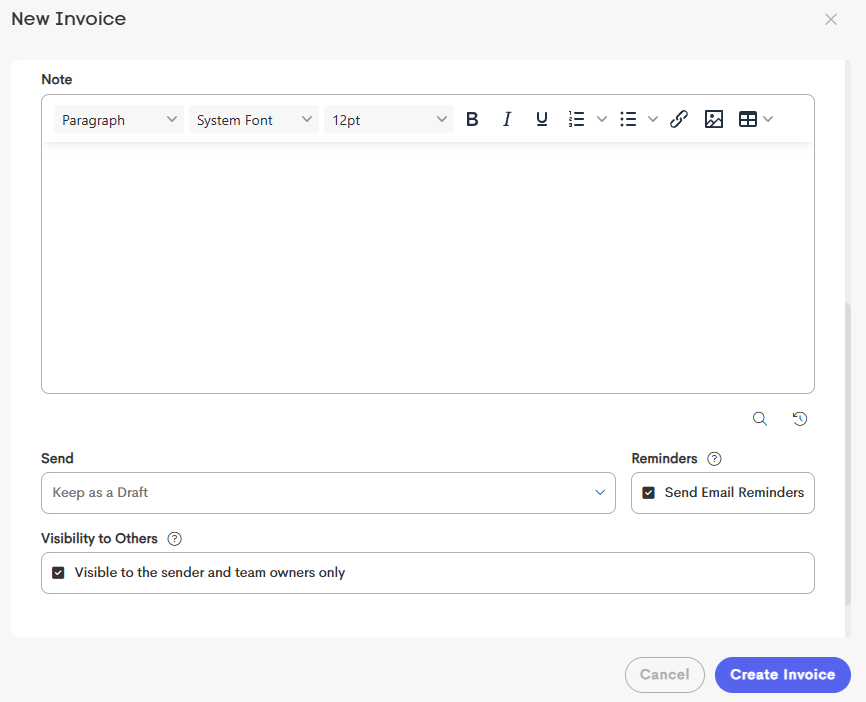Screen dimensions: 866x702
Task: Underline the selected note text
Action: coord(542,119)
